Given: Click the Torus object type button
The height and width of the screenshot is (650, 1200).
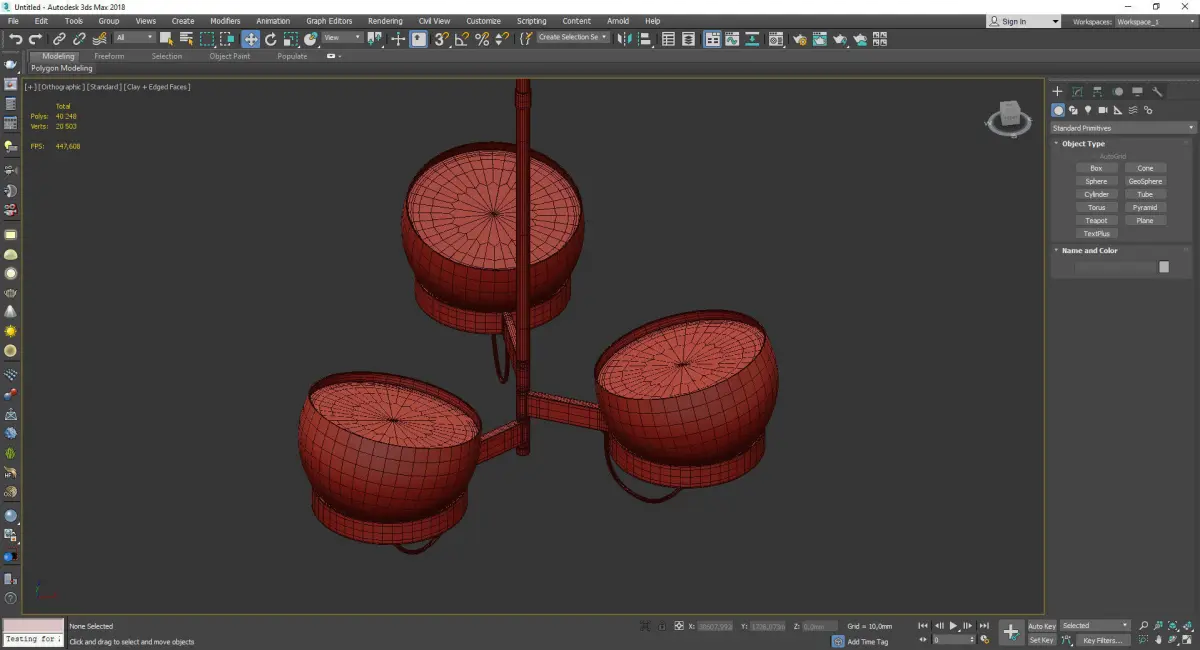Looking at the screenshot, I should (x=1096, y=207).
